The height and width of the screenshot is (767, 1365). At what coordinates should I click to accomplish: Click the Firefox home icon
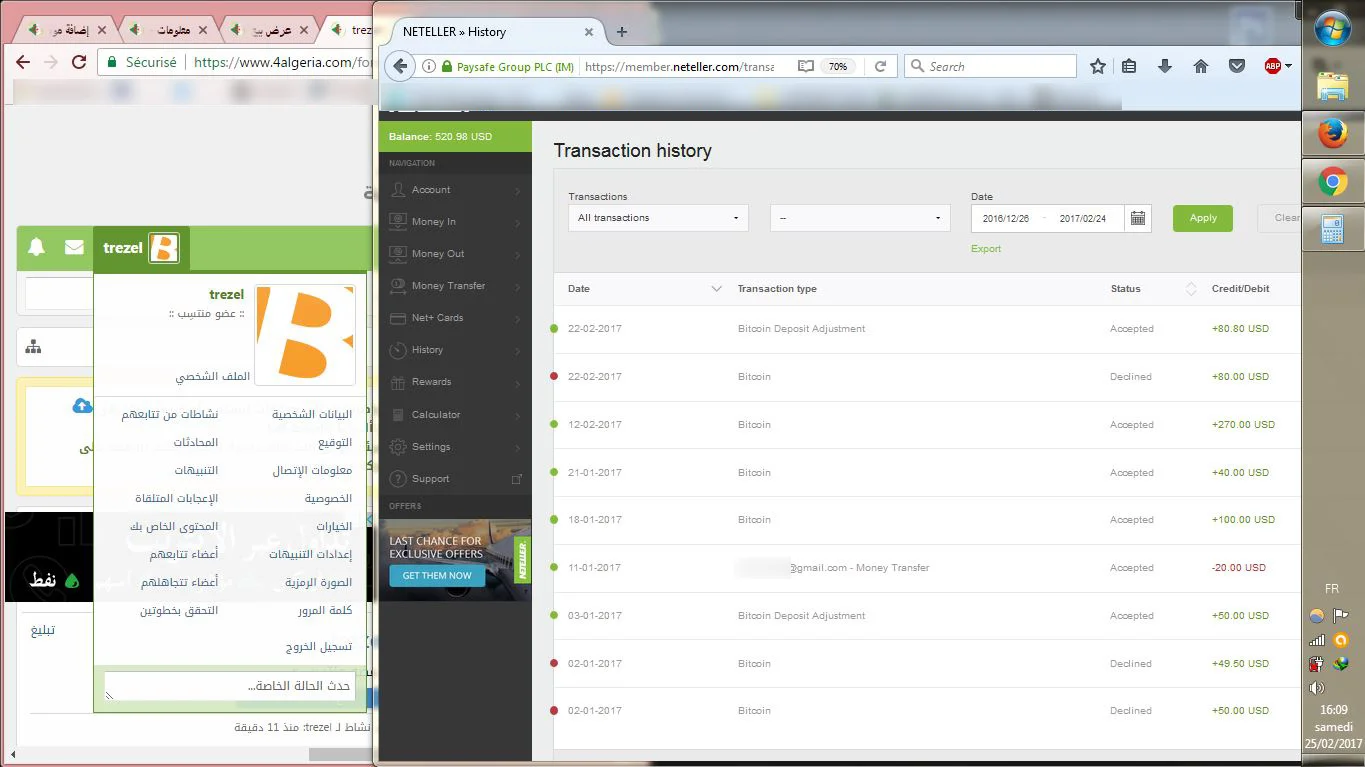(x=1201, y=66)
